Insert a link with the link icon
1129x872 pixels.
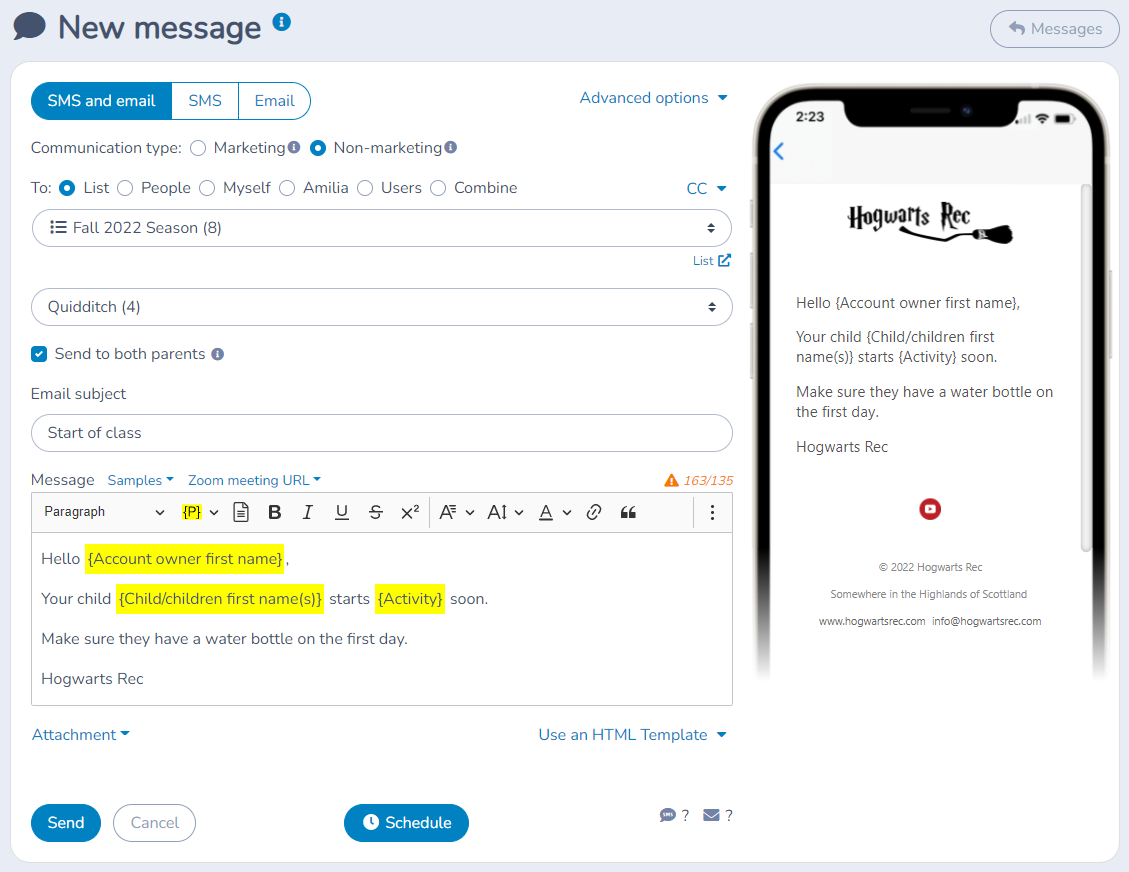tap(594, 512)
